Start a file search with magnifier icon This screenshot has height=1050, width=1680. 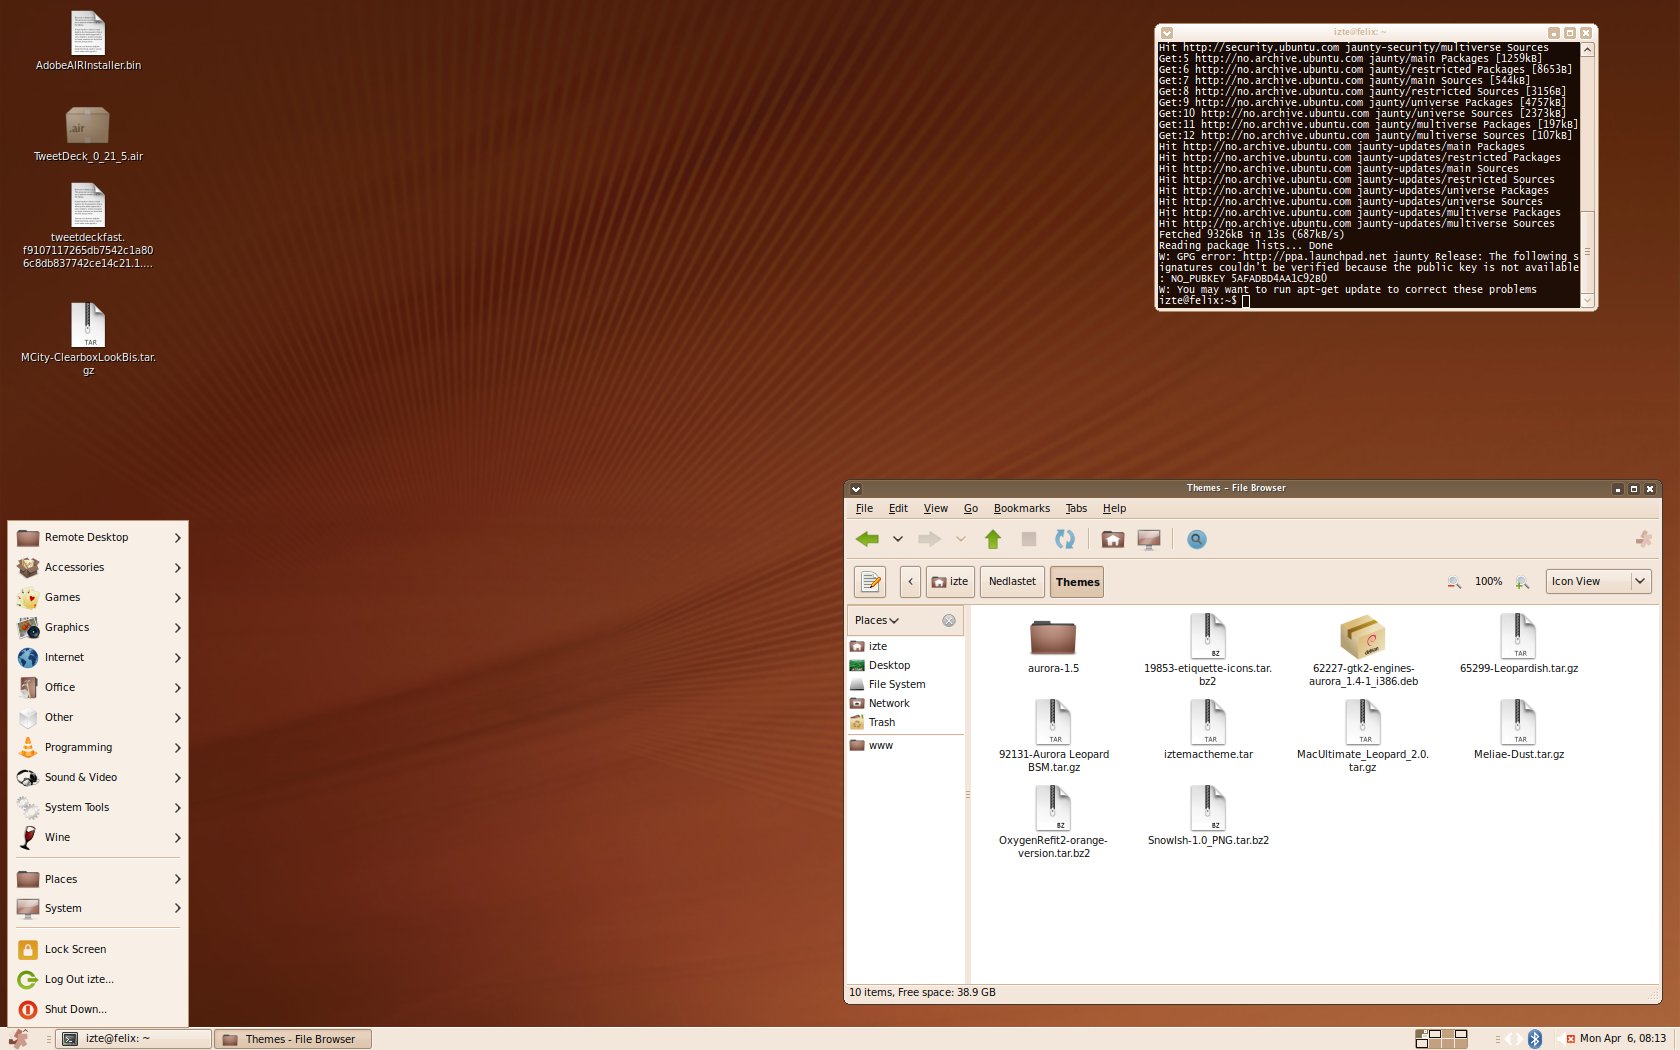tap(1196, 540)
